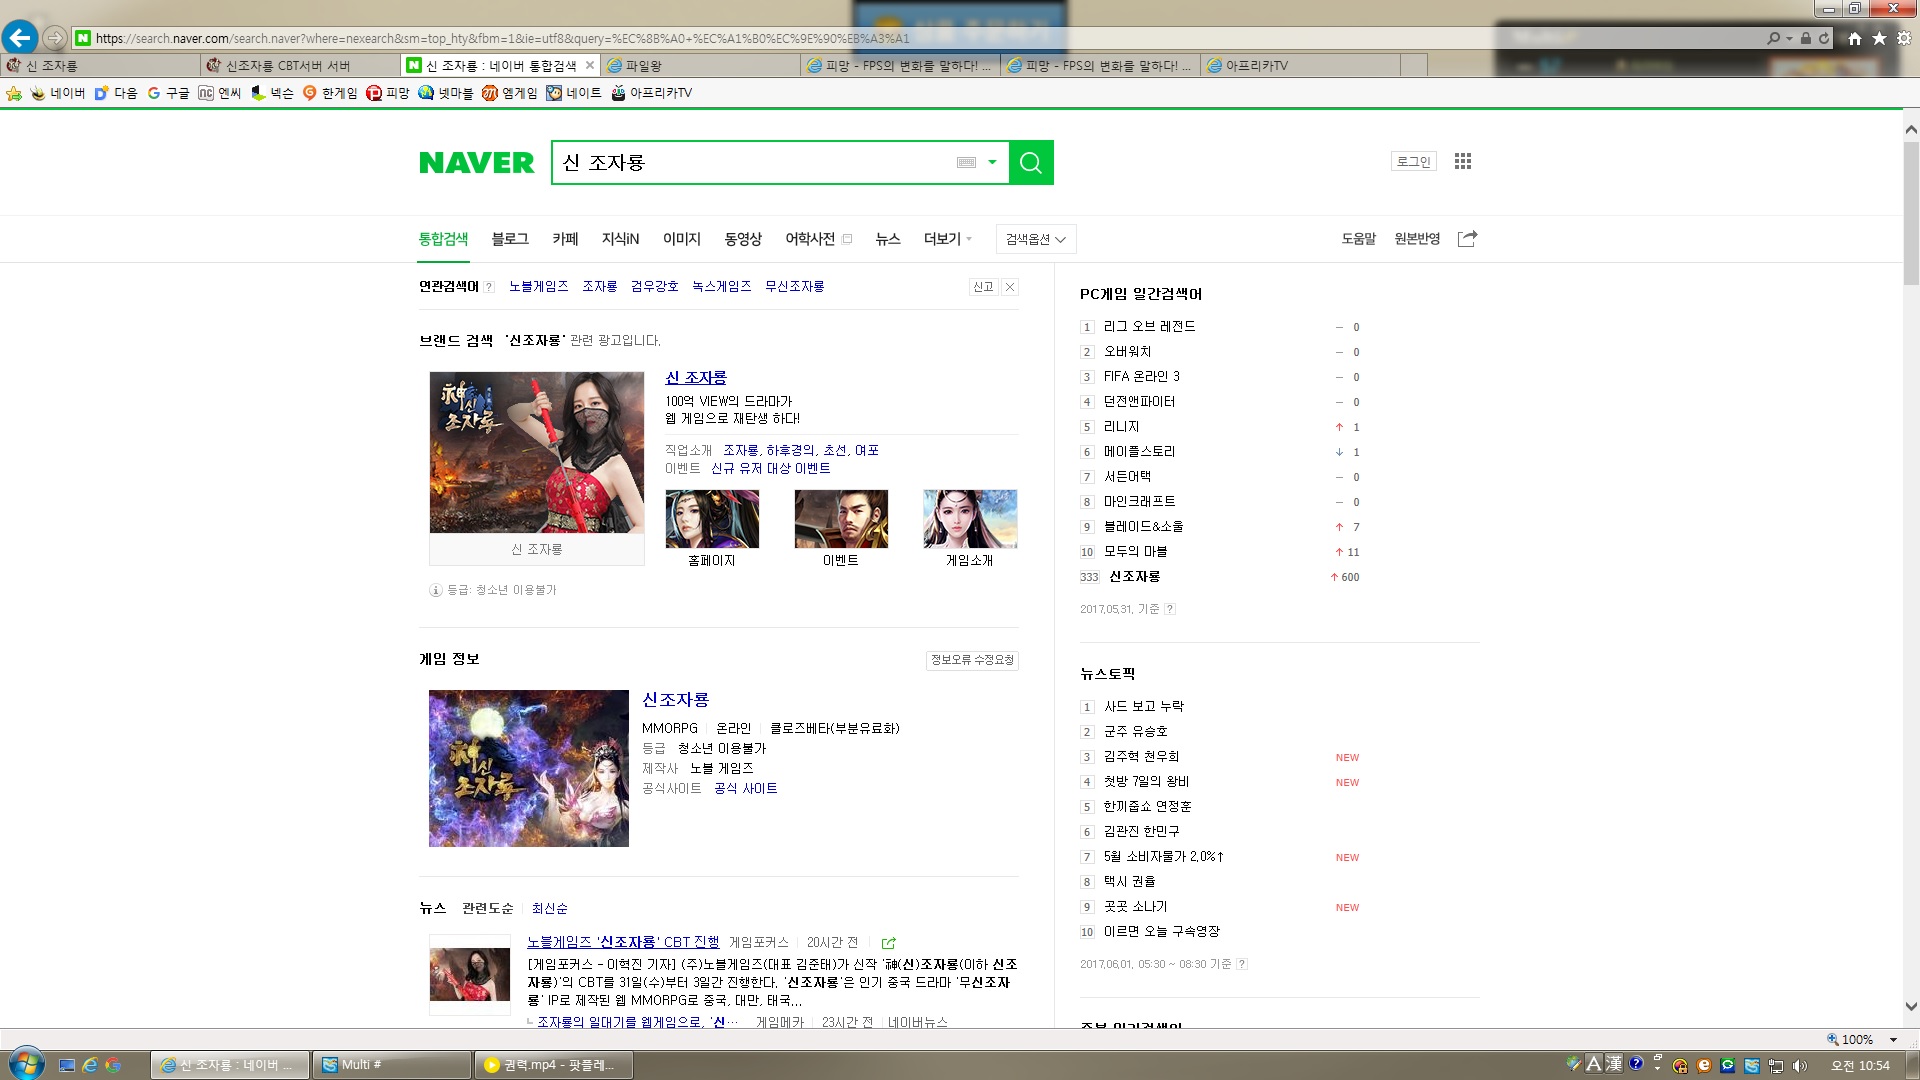
Task: Click the browser forward arrow button
Action: click(55, 38)
